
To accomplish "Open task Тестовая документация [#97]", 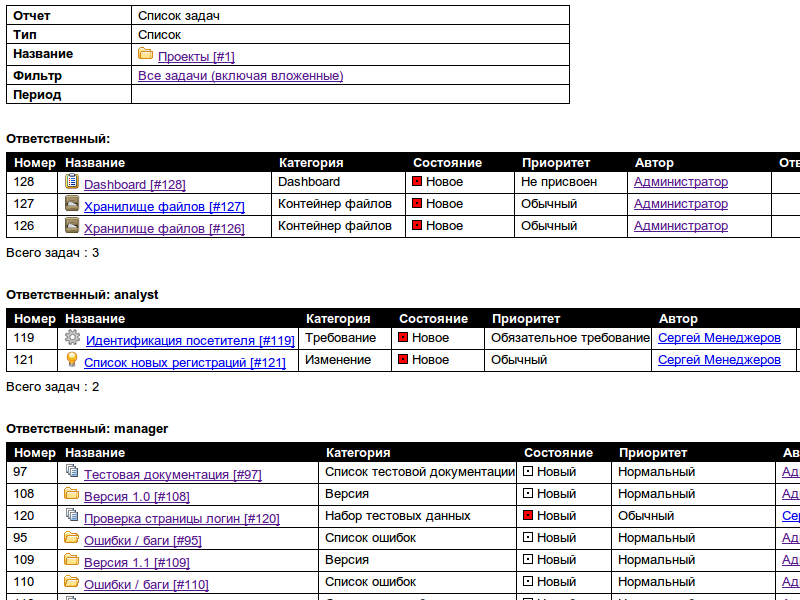I will click(x=172, y=475).
